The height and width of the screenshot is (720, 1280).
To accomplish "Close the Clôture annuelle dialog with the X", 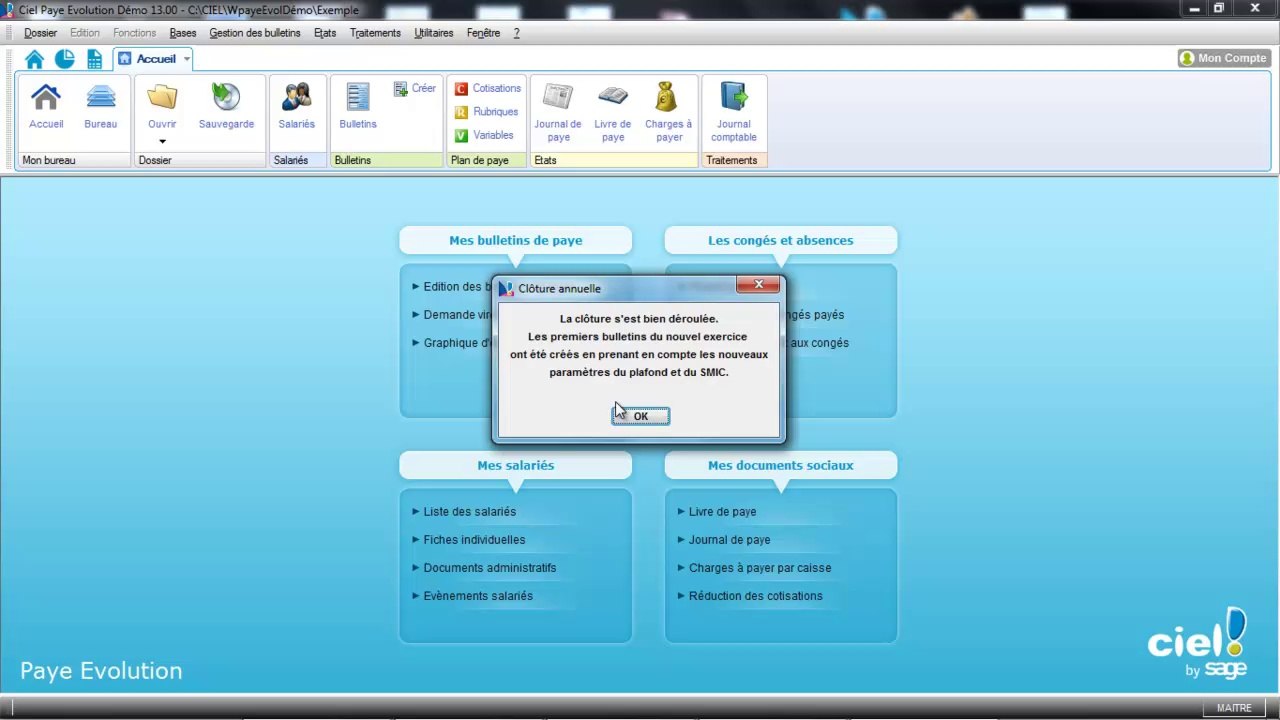I will tap(758, 285).
